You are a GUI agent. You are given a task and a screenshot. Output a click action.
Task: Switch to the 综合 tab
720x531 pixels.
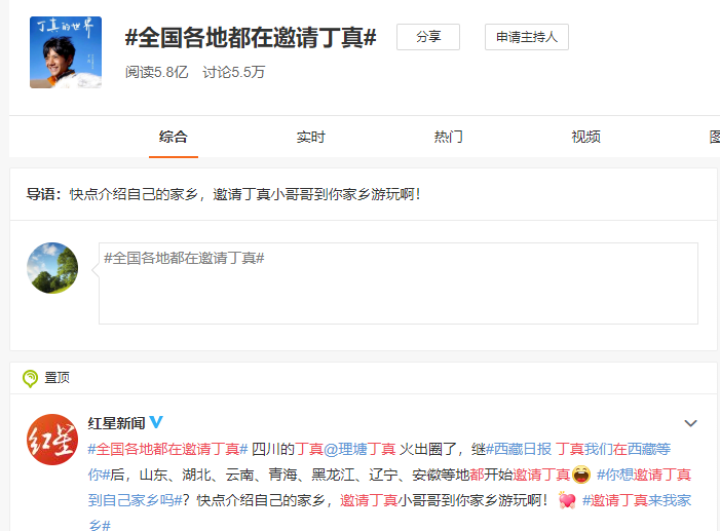(173, 137)
